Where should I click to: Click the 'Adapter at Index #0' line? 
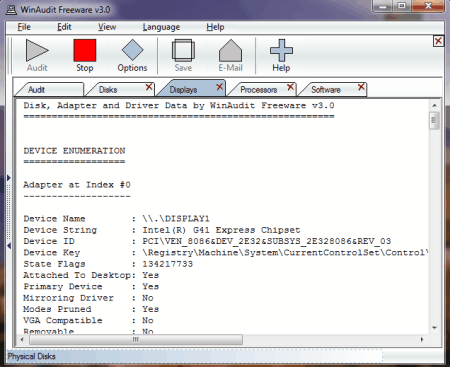(x=77, y=185)
